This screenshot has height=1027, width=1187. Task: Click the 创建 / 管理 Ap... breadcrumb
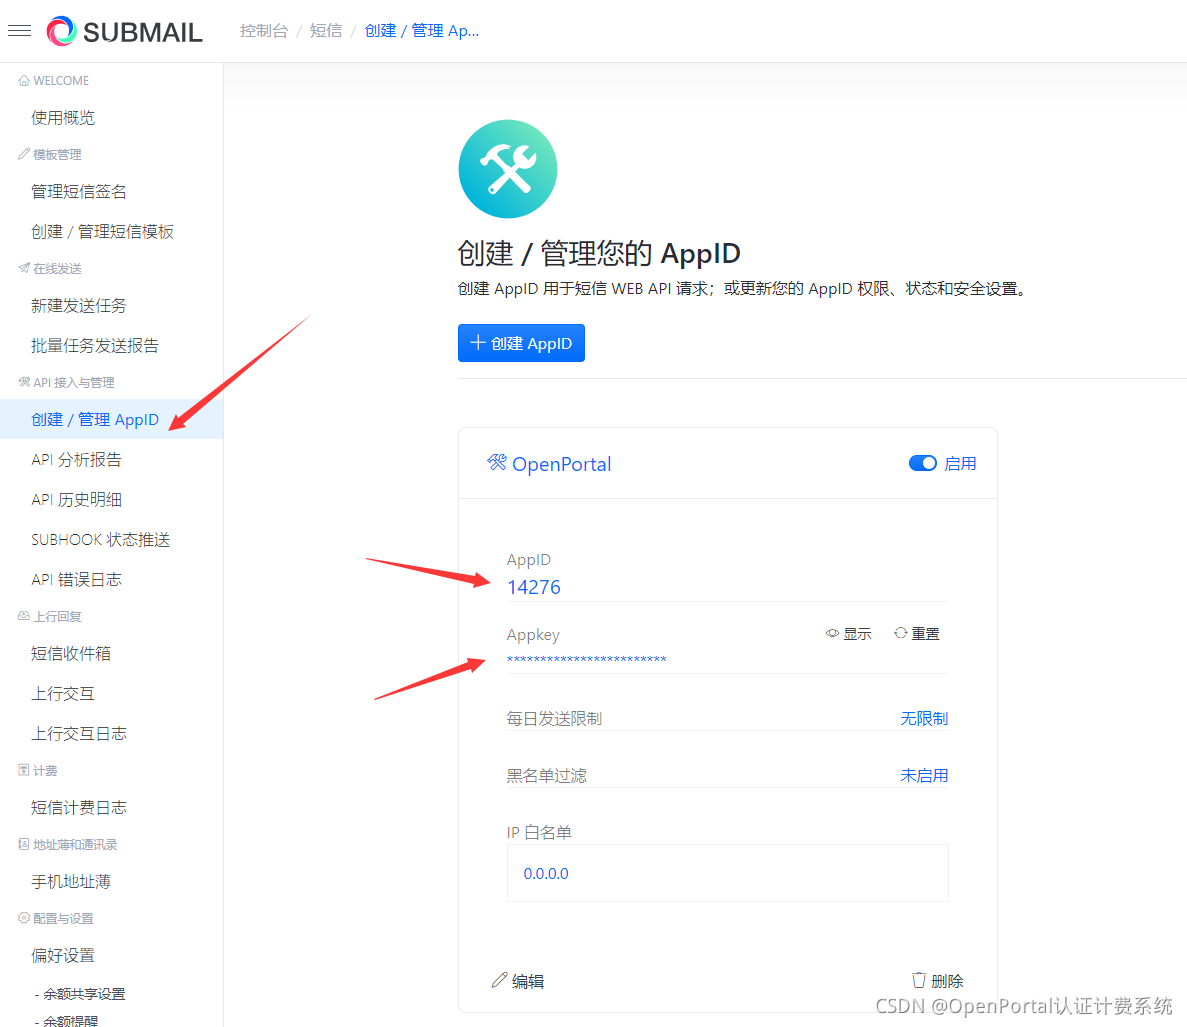422,31
